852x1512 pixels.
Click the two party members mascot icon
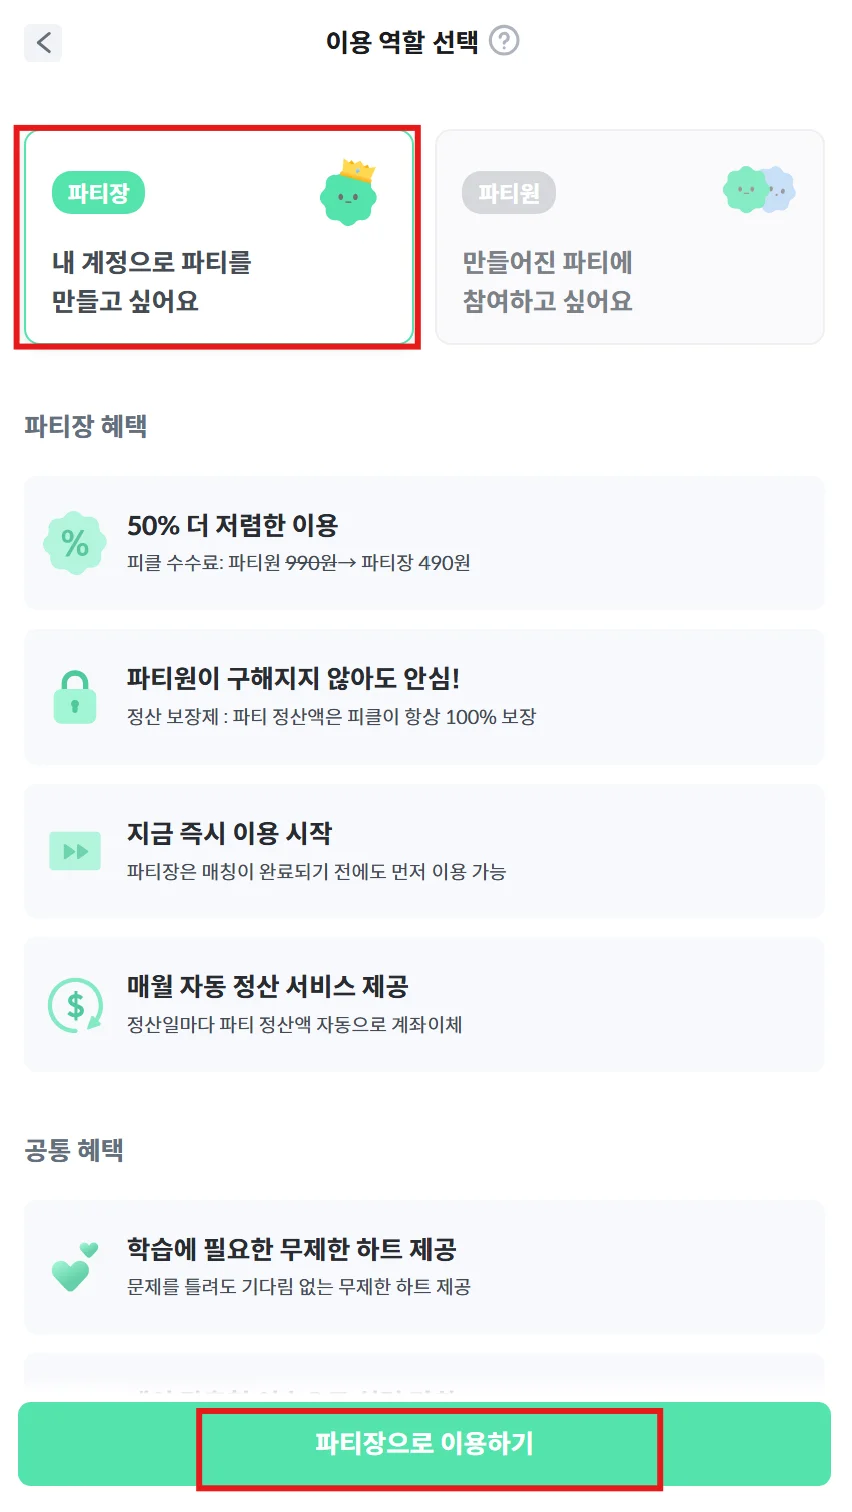tap(759, 189)
